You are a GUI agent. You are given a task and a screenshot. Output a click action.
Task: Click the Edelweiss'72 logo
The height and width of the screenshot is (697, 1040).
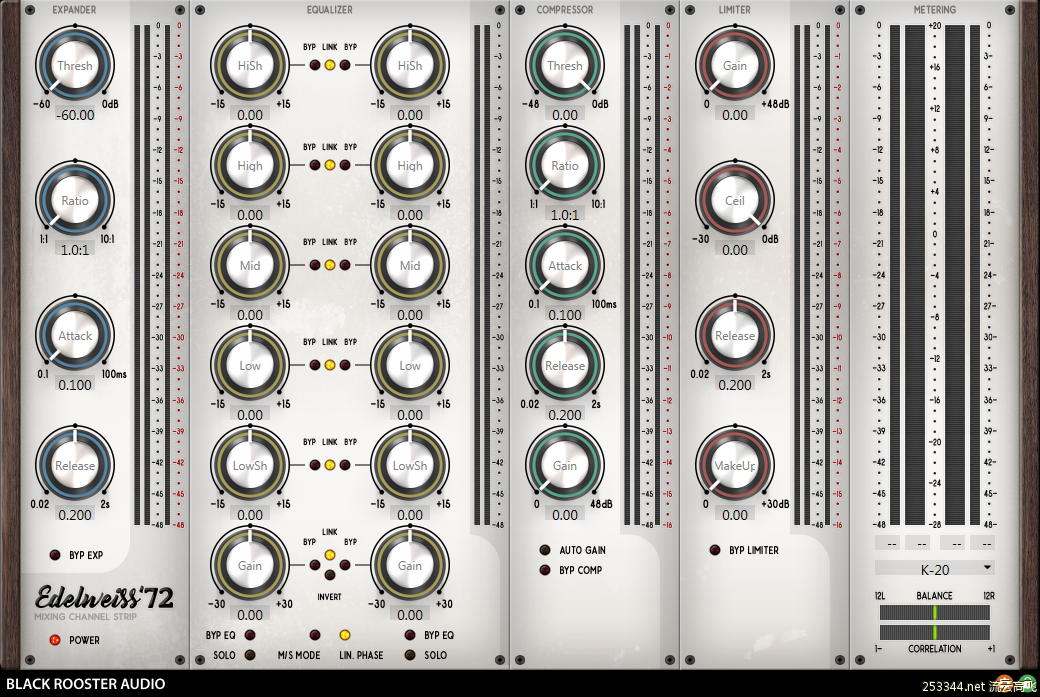(x=104, y=598)
